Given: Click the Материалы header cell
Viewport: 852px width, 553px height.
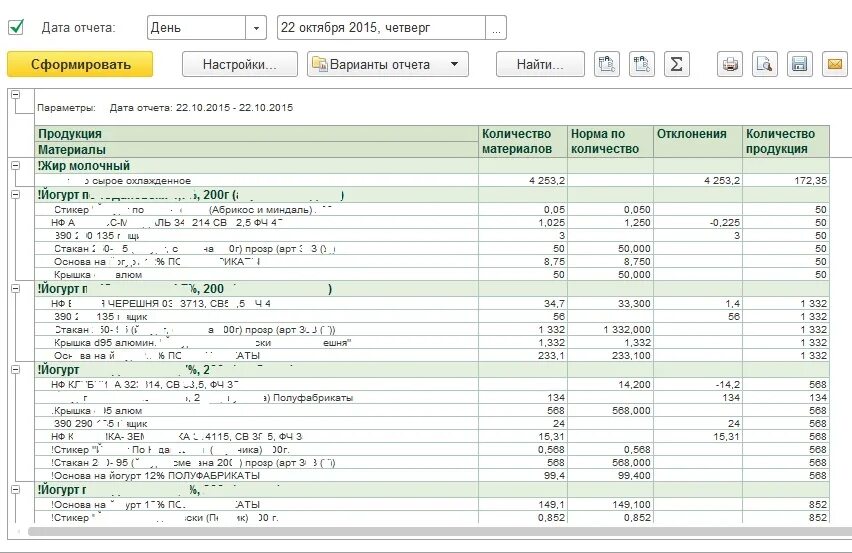Looking at the screenshot, I should [257, 149].
